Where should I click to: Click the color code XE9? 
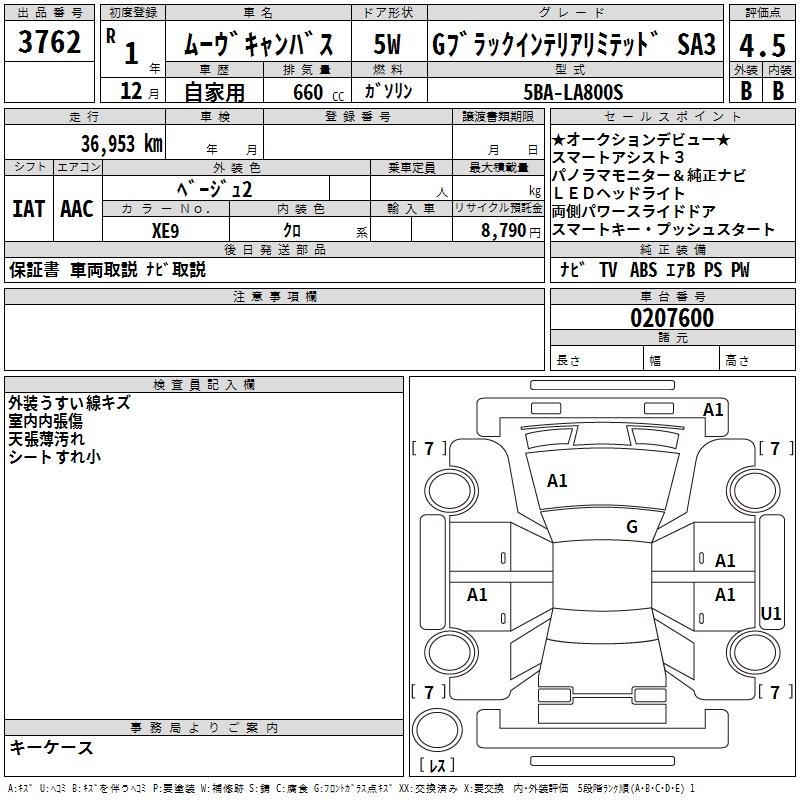(166, 230)
